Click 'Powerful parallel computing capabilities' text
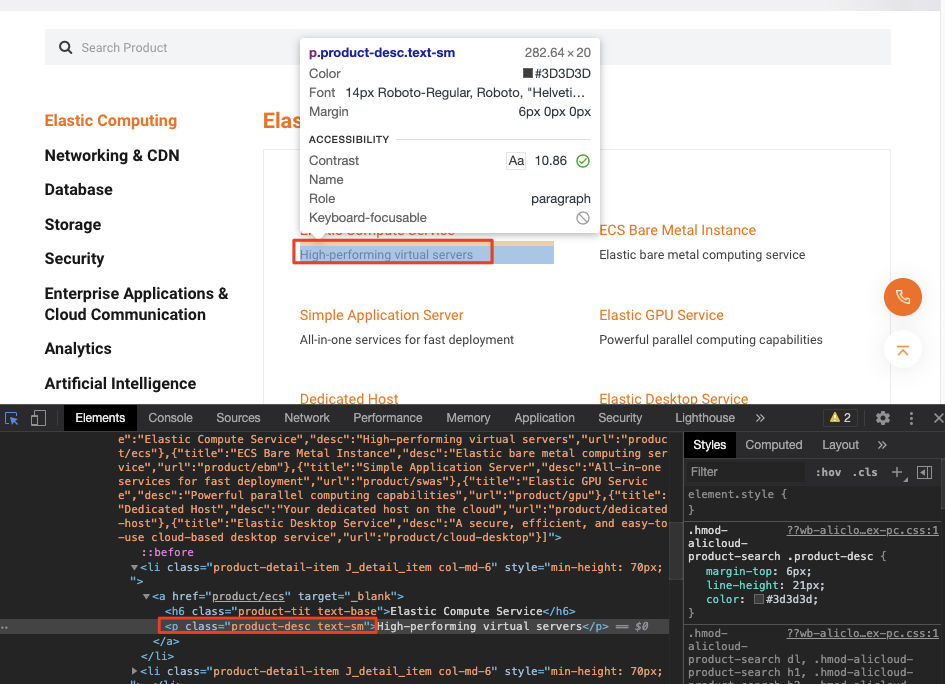The height and width of the screenshot is (684, 945). point(711,340)
